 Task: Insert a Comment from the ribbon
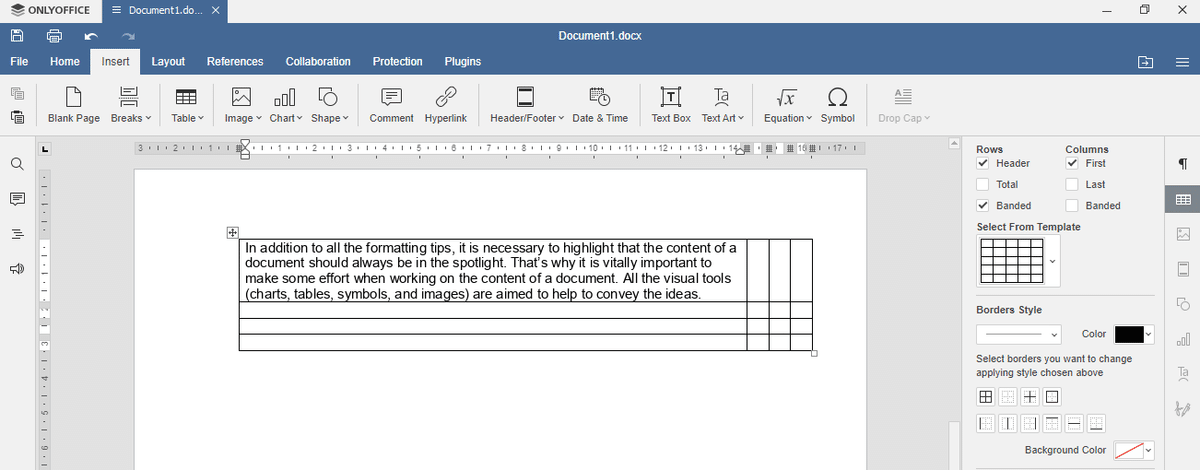pyautogui.click(x=391, y=105)
